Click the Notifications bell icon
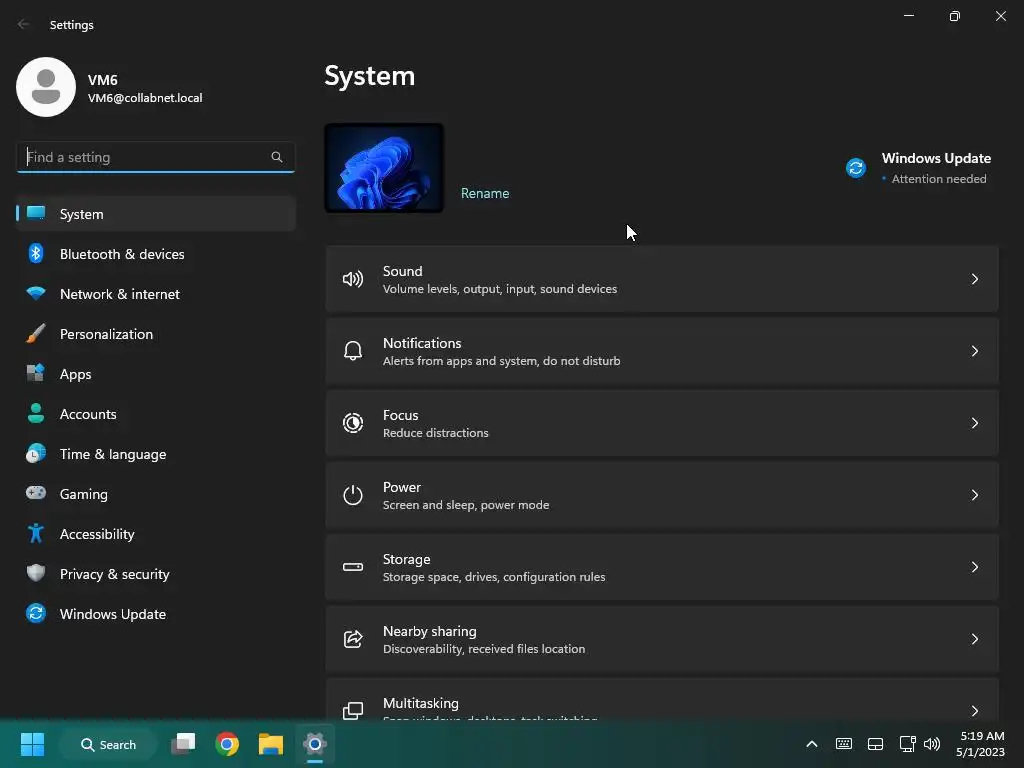 pyautogui.click(x=353, y=351)
